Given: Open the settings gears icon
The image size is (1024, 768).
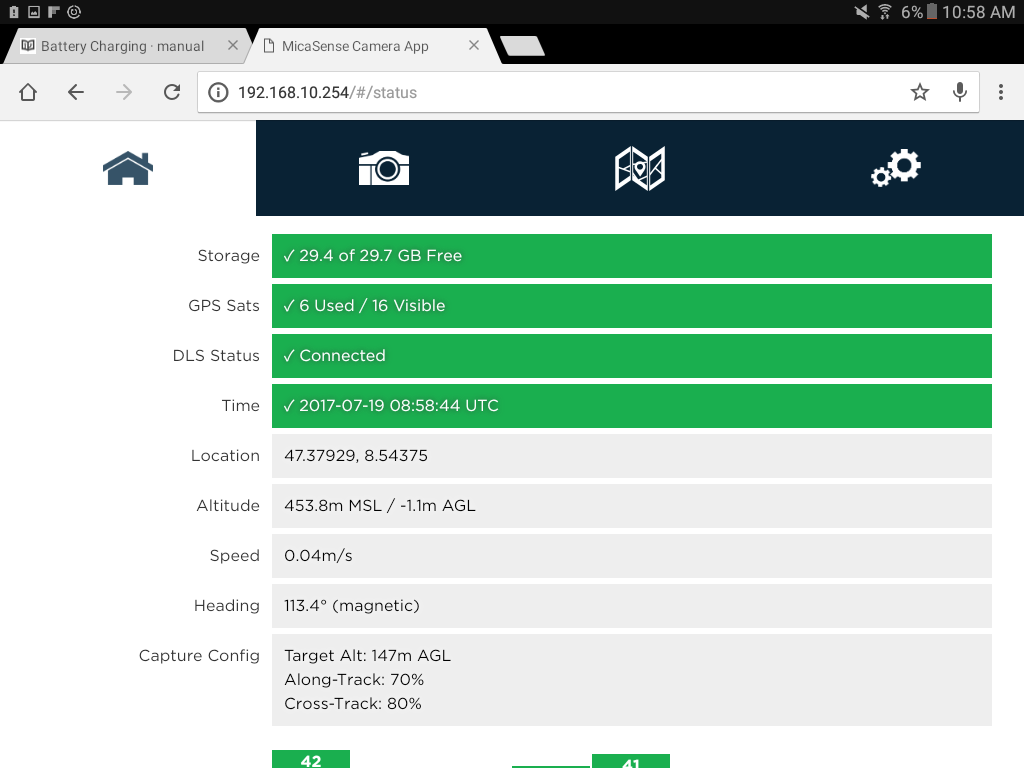Looking at the screenshot, I should point(895,168).
